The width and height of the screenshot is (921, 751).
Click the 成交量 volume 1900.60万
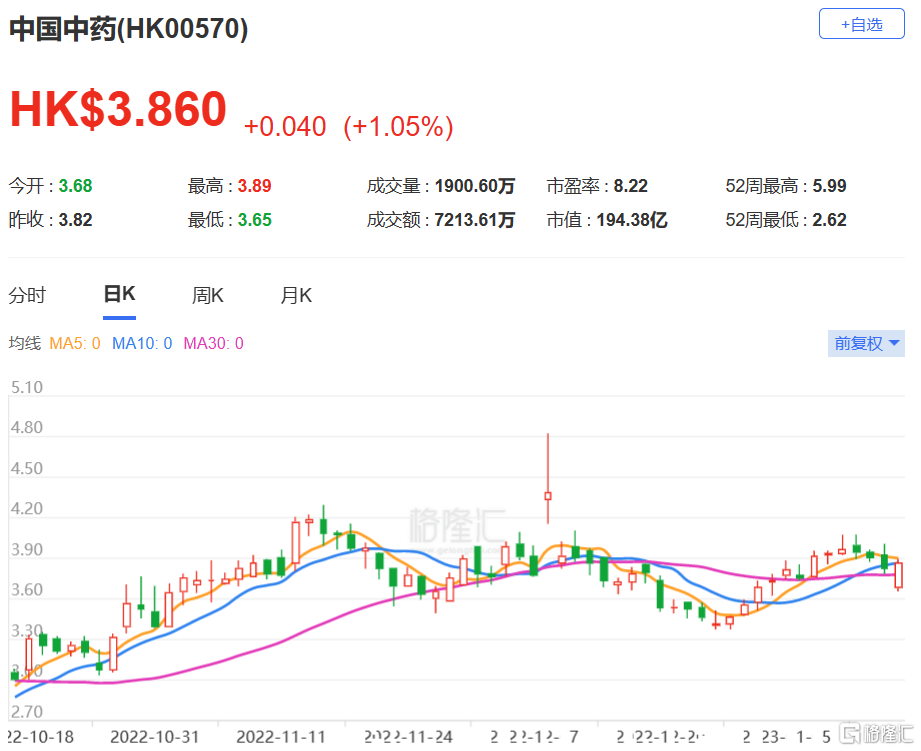tap(475, 186)
